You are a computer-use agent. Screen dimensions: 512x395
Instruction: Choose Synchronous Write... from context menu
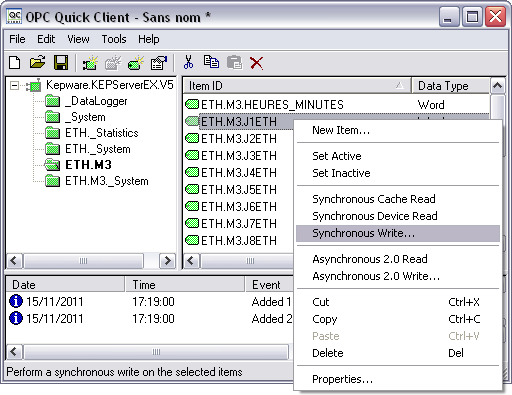click(x=398, y=233)
